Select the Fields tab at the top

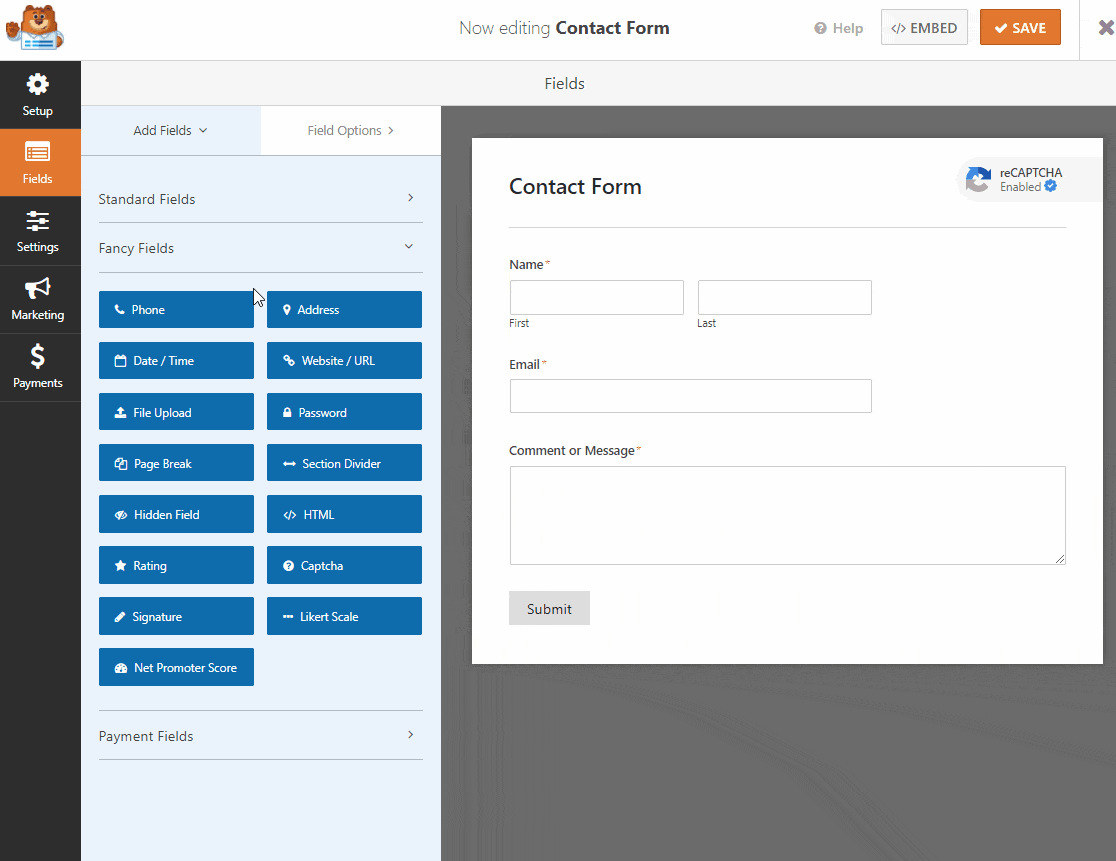pyautogui.click(x=564, y=83)
